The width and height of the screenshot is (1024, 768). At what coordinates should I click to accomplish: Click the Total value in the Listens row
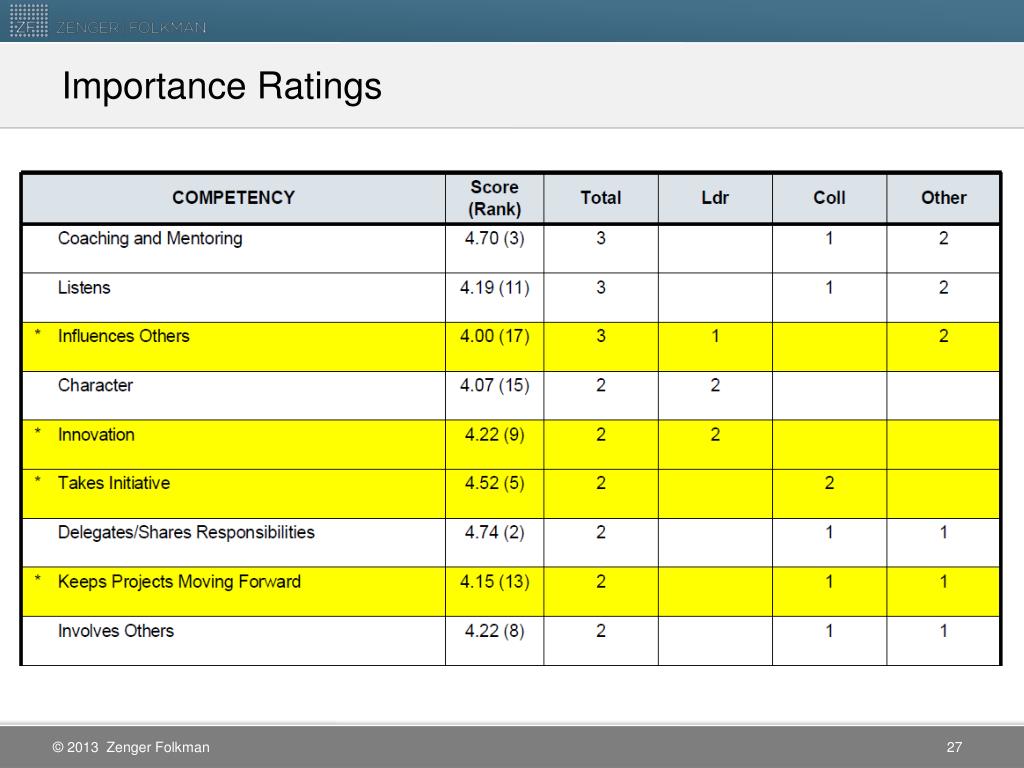pyautogui.click(x=601, y=287)
